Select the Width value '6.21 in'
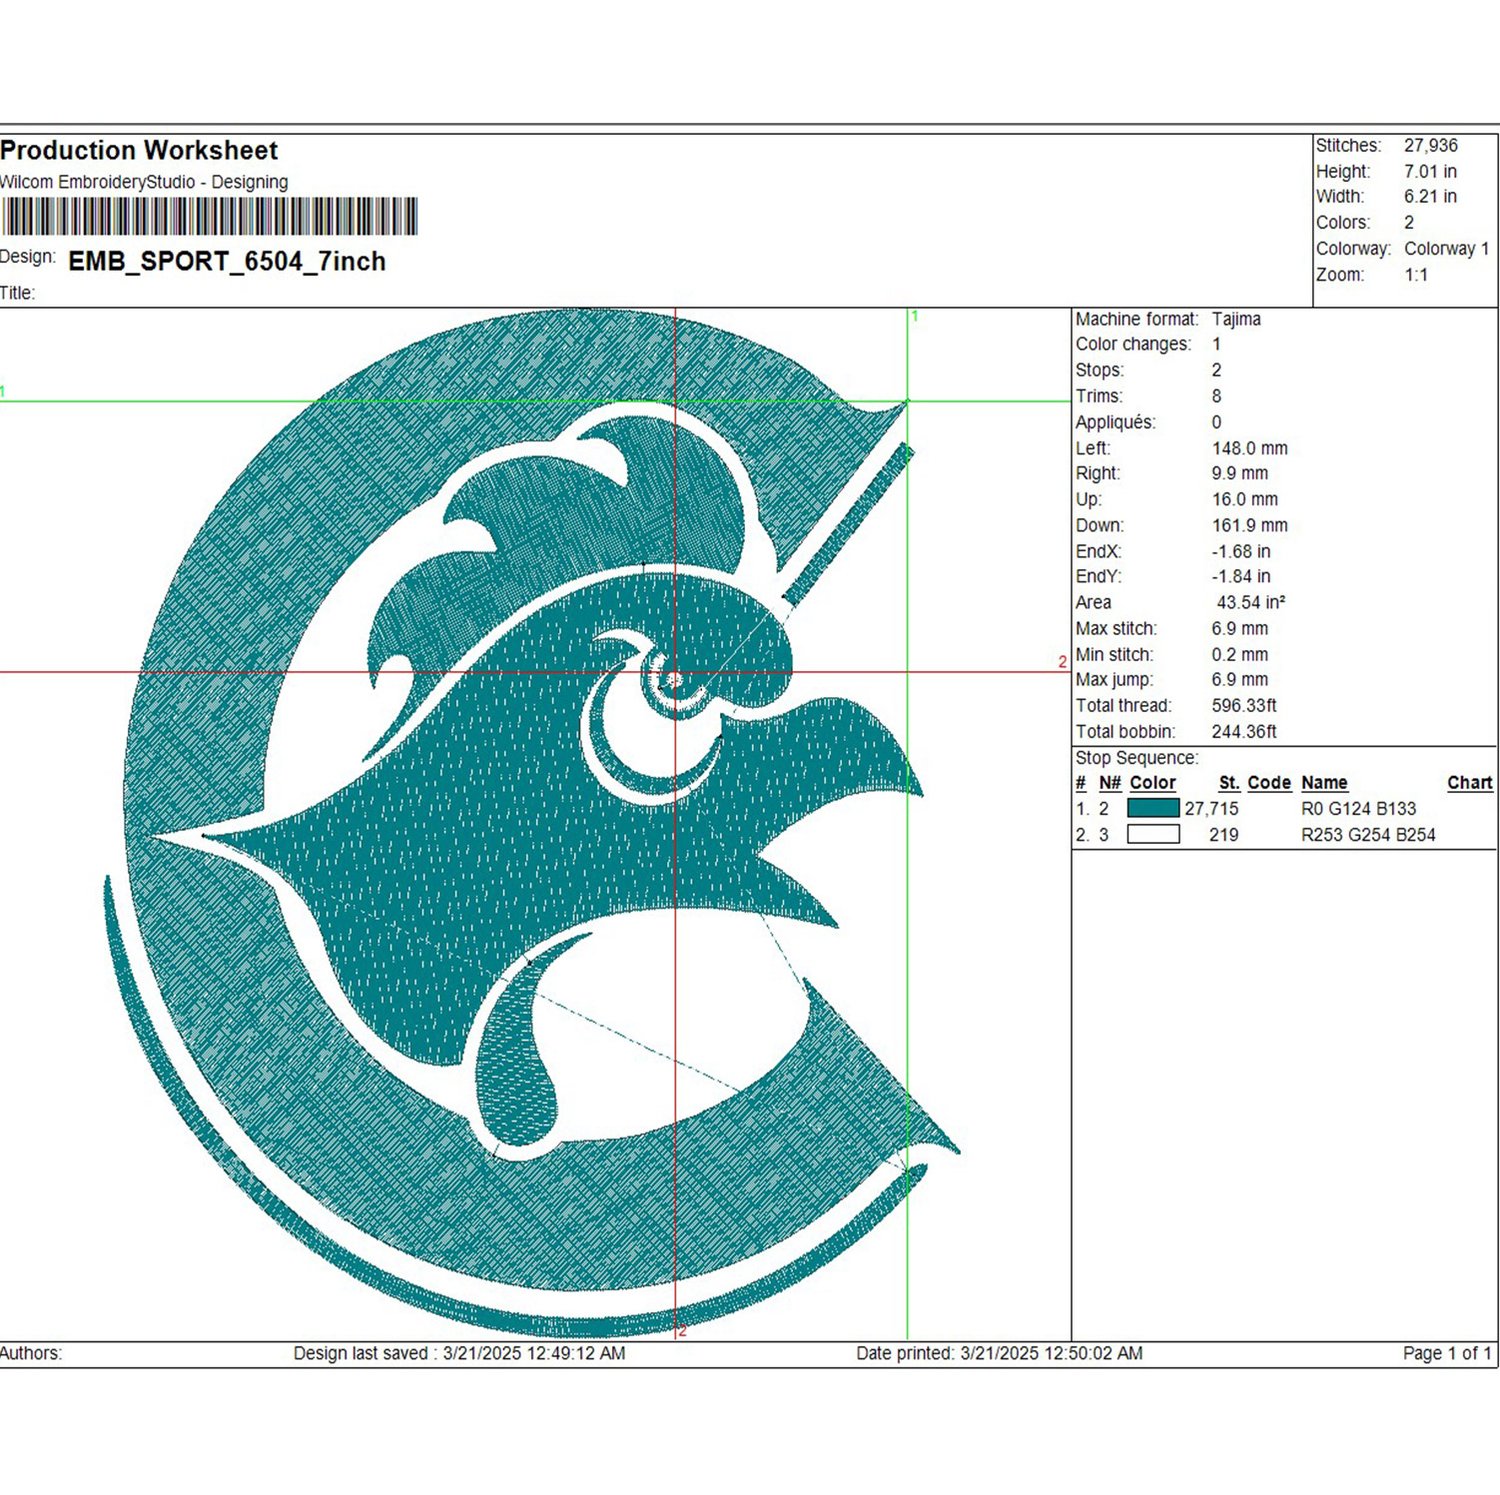The width and height of the screenshot is (1500, 1495). (x=1430, y=197)
